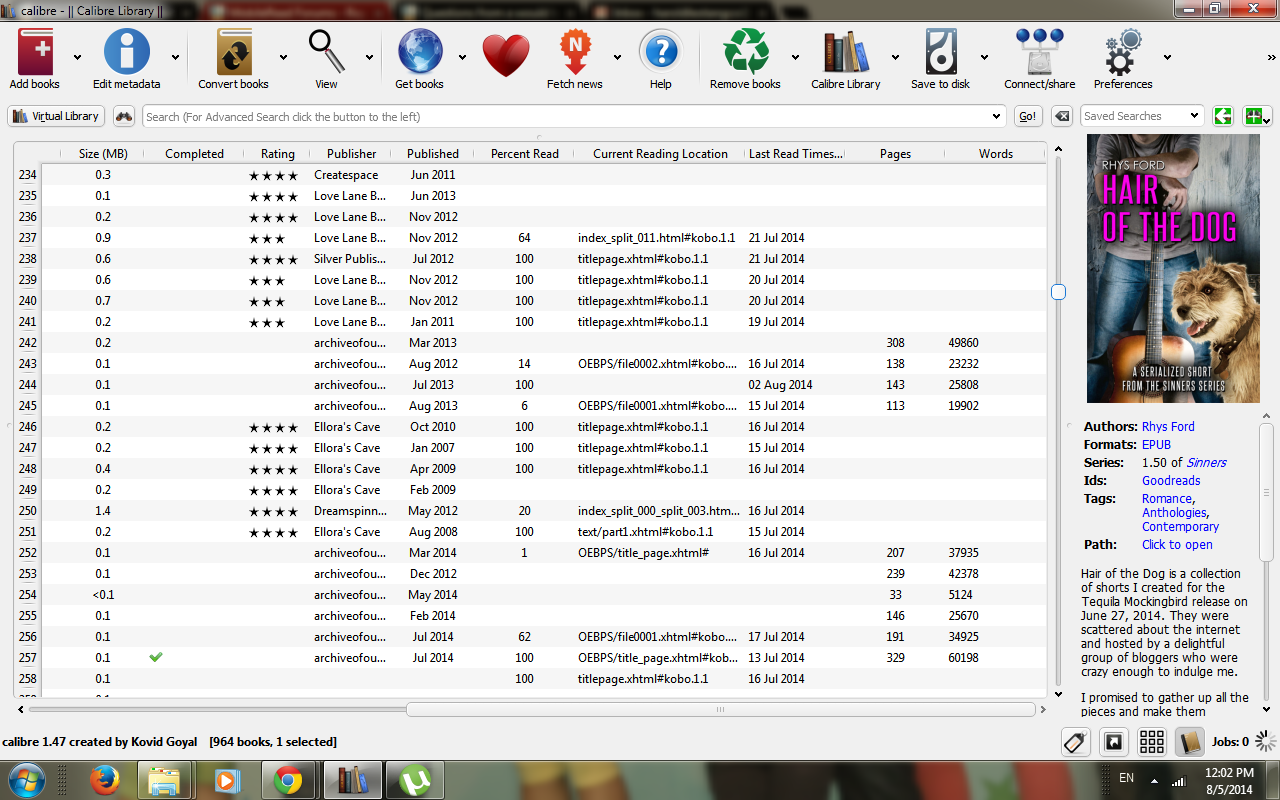Expand the Edit metadata dropdown arrow
The image size is (1280, 800).
tap(176, 57)
